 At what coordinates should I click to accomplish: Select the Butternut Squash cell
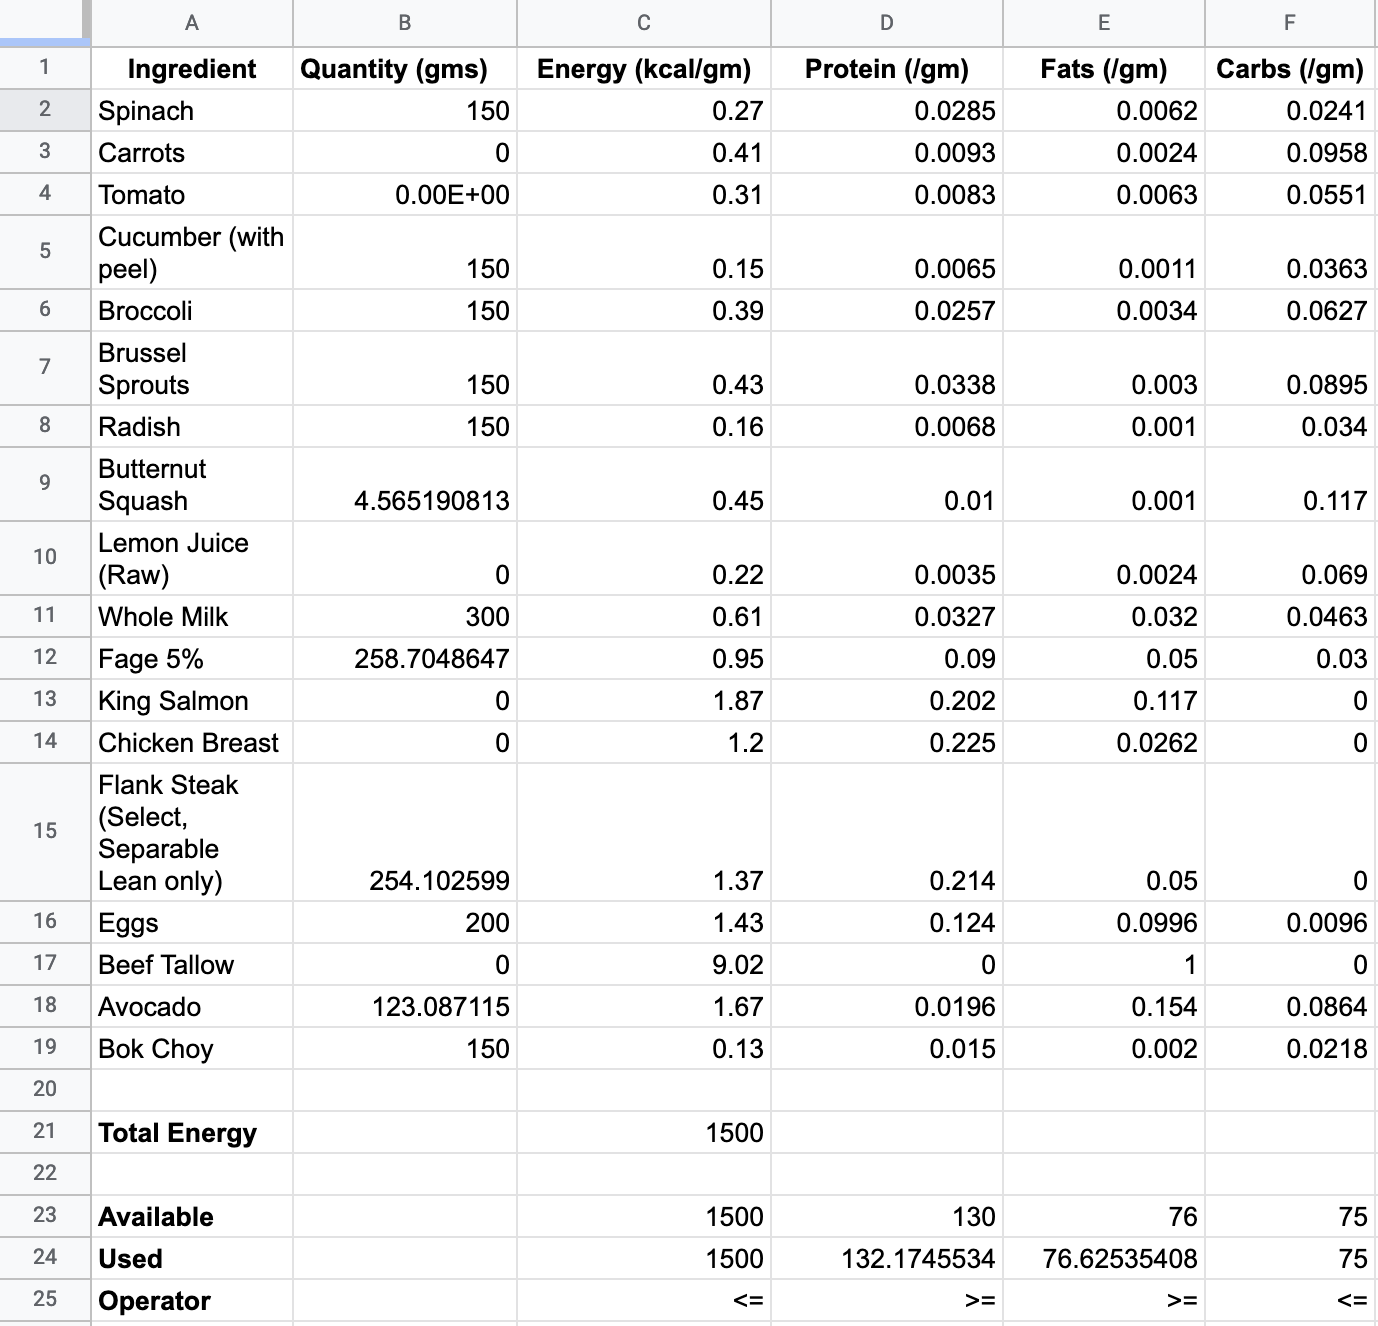click(x=192, y=484)
